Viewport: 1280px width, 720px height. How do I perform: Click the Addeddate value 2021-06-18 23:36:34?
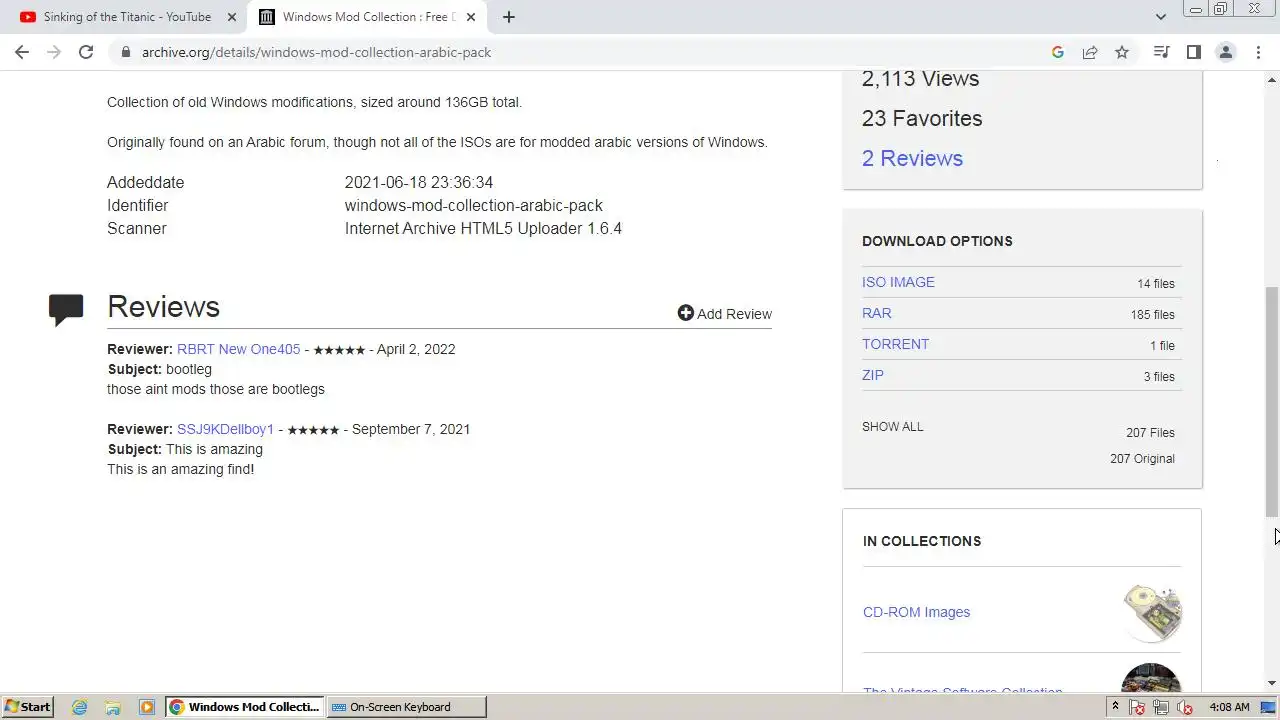[419, 182]
